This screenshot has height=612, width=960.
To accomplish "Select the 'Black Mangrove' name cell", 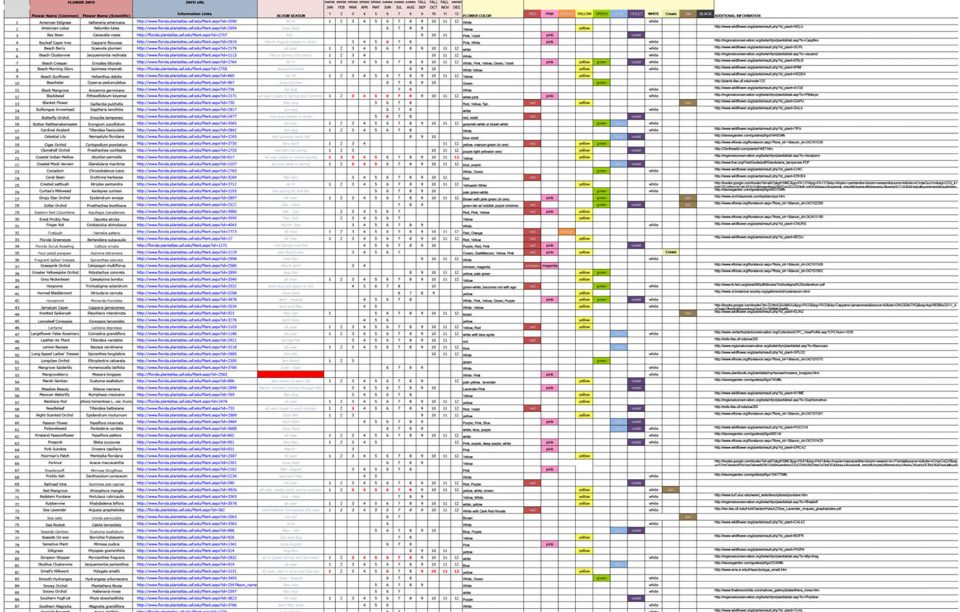I will tap(56, 89).
